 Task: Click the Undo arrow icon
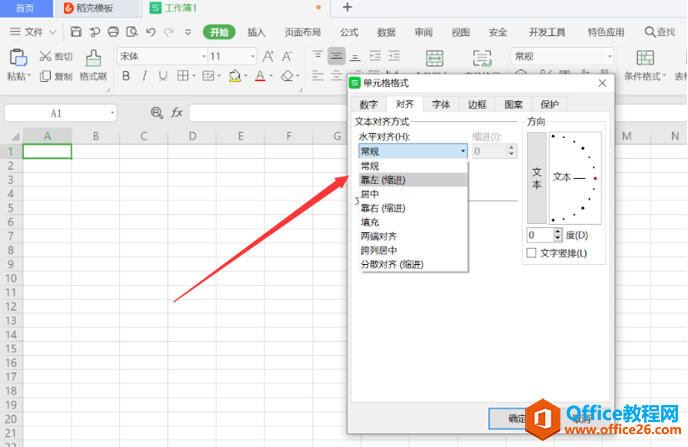coord(150,32)
